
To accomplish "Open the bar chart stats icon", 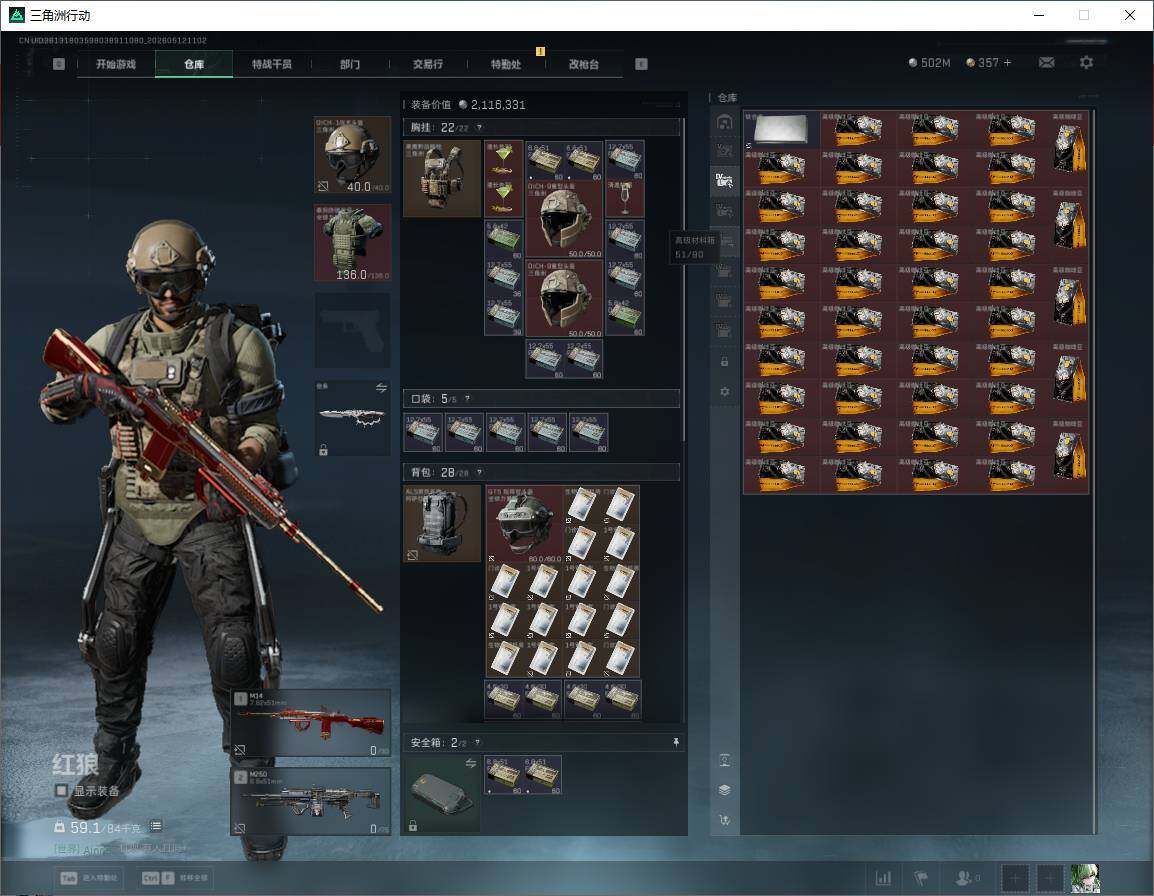I will pyautogui.click(x=883, y=878).
